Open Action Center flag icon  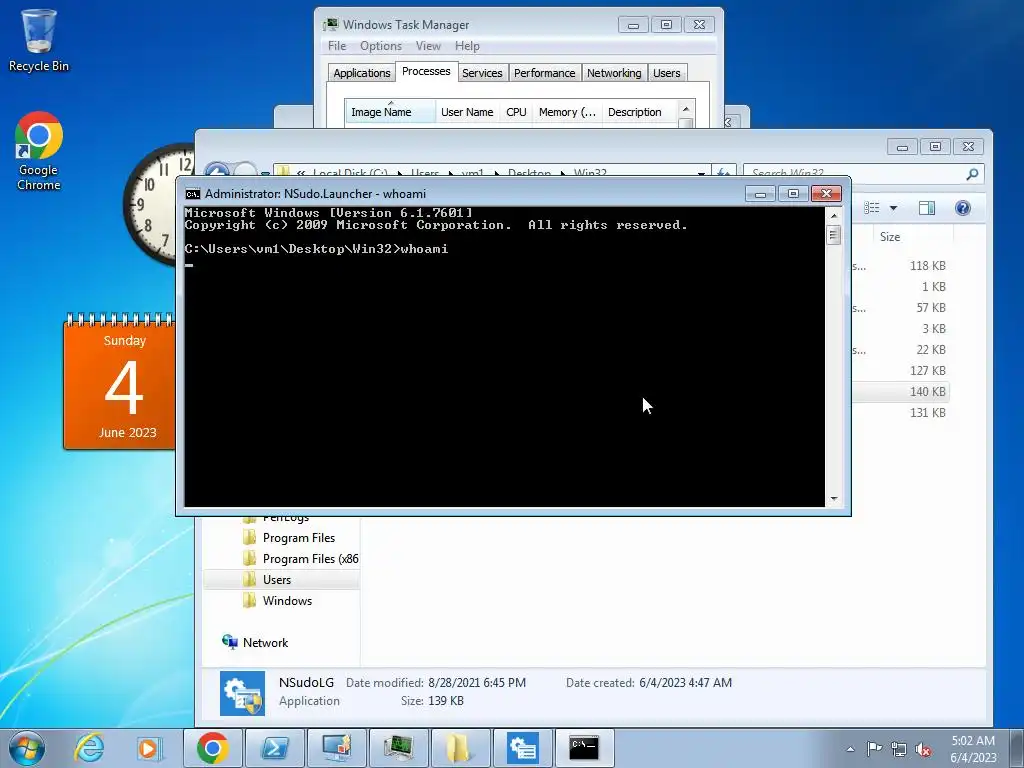click(874, 749)
